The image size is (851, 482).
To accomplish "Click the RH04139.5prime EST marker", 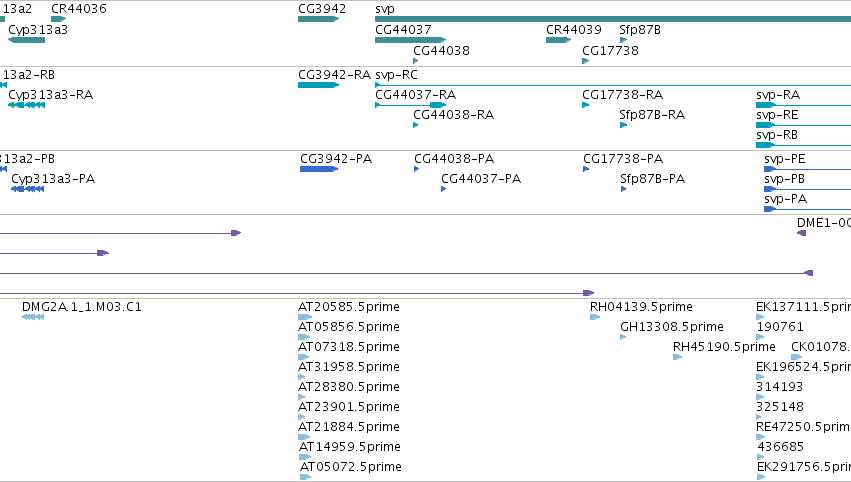I will coord(595,317).
